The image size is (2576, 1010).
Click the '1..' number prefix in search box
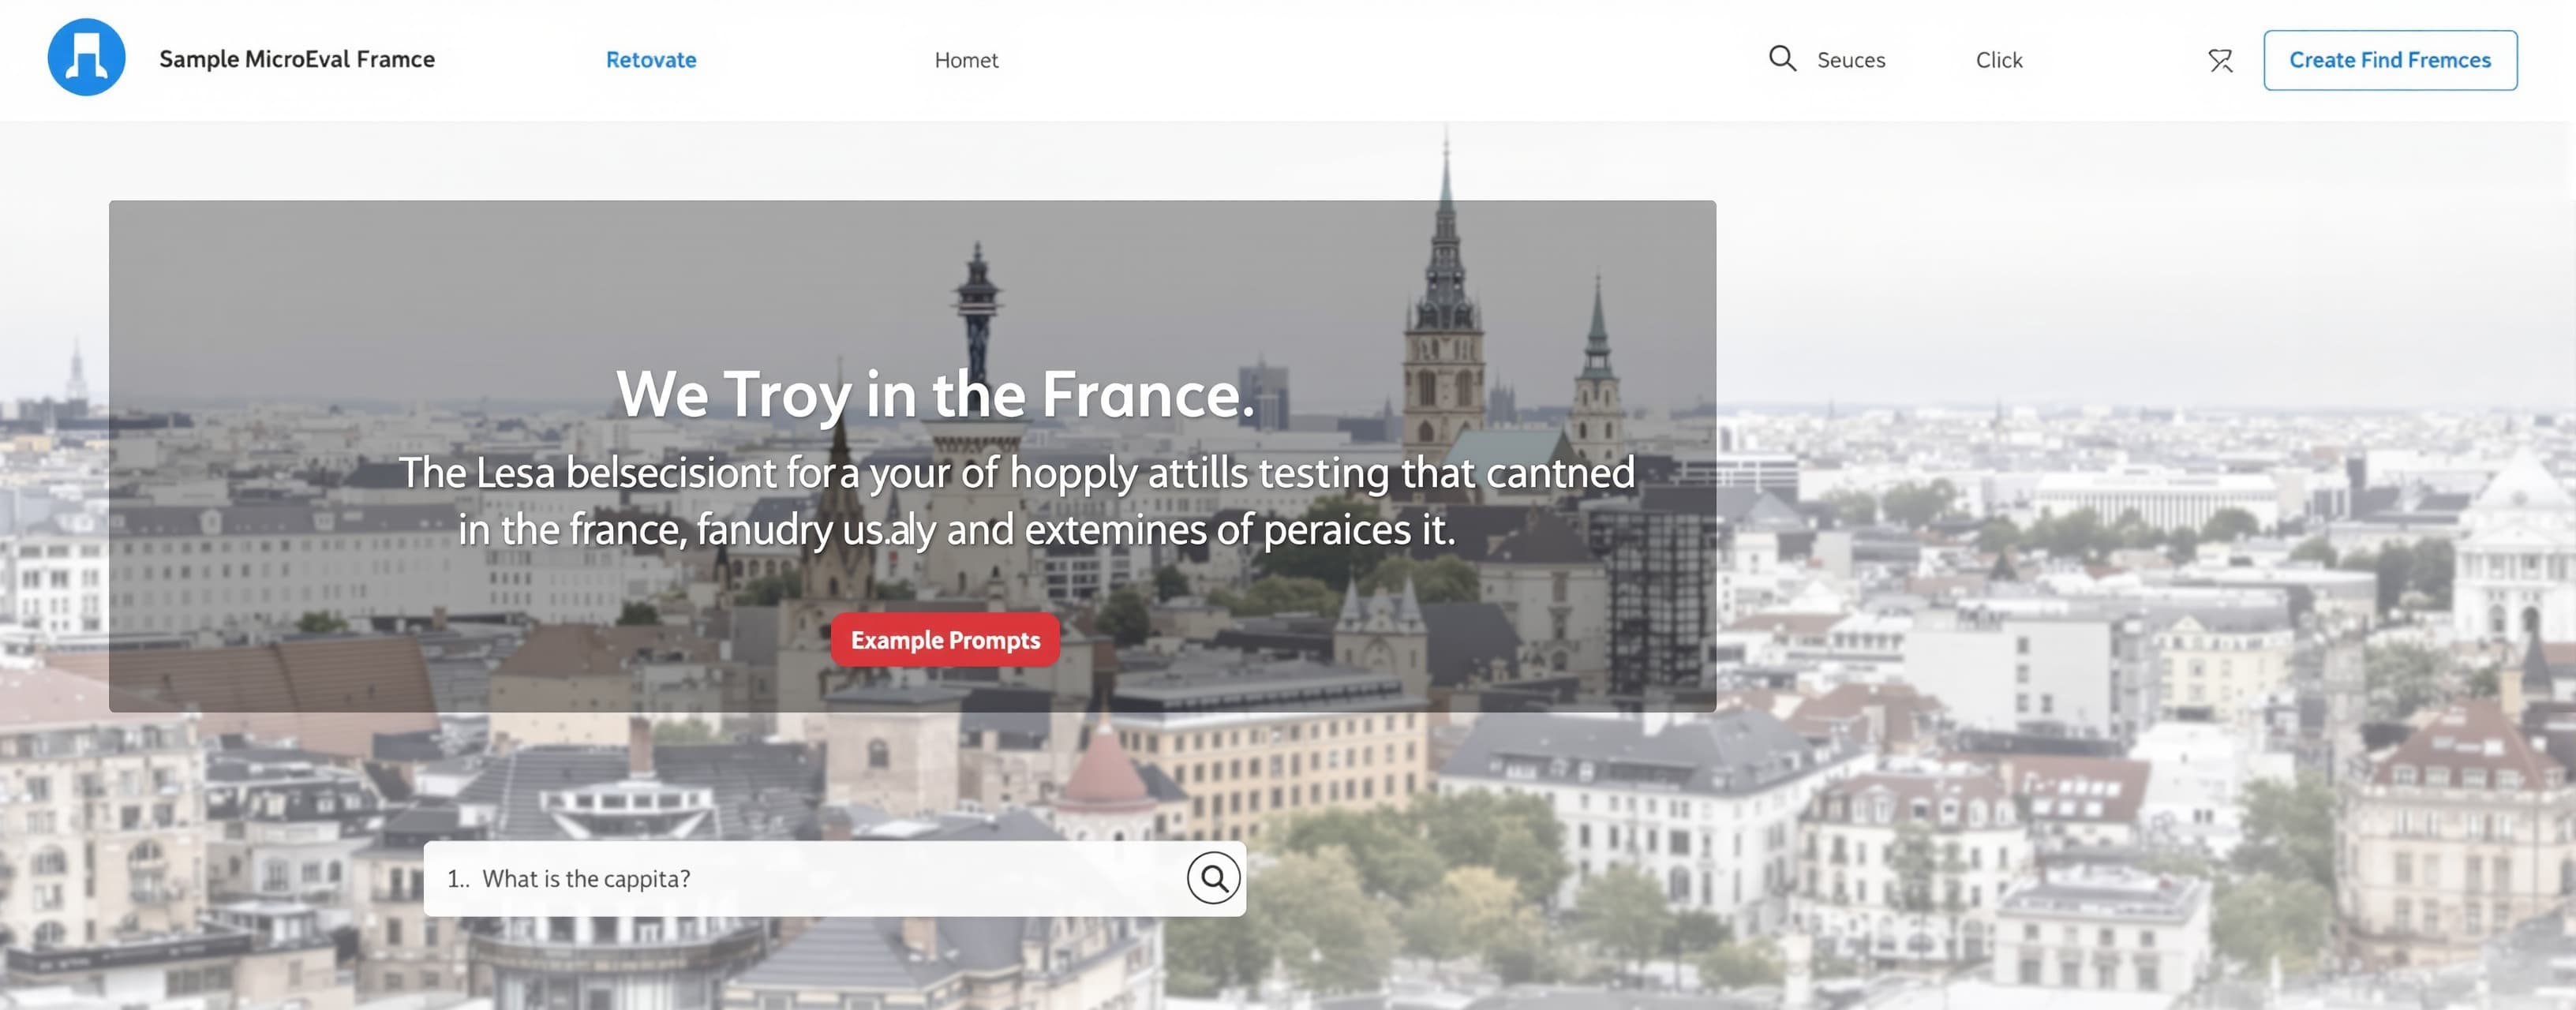pyautogui.click(x=458, y=879)
